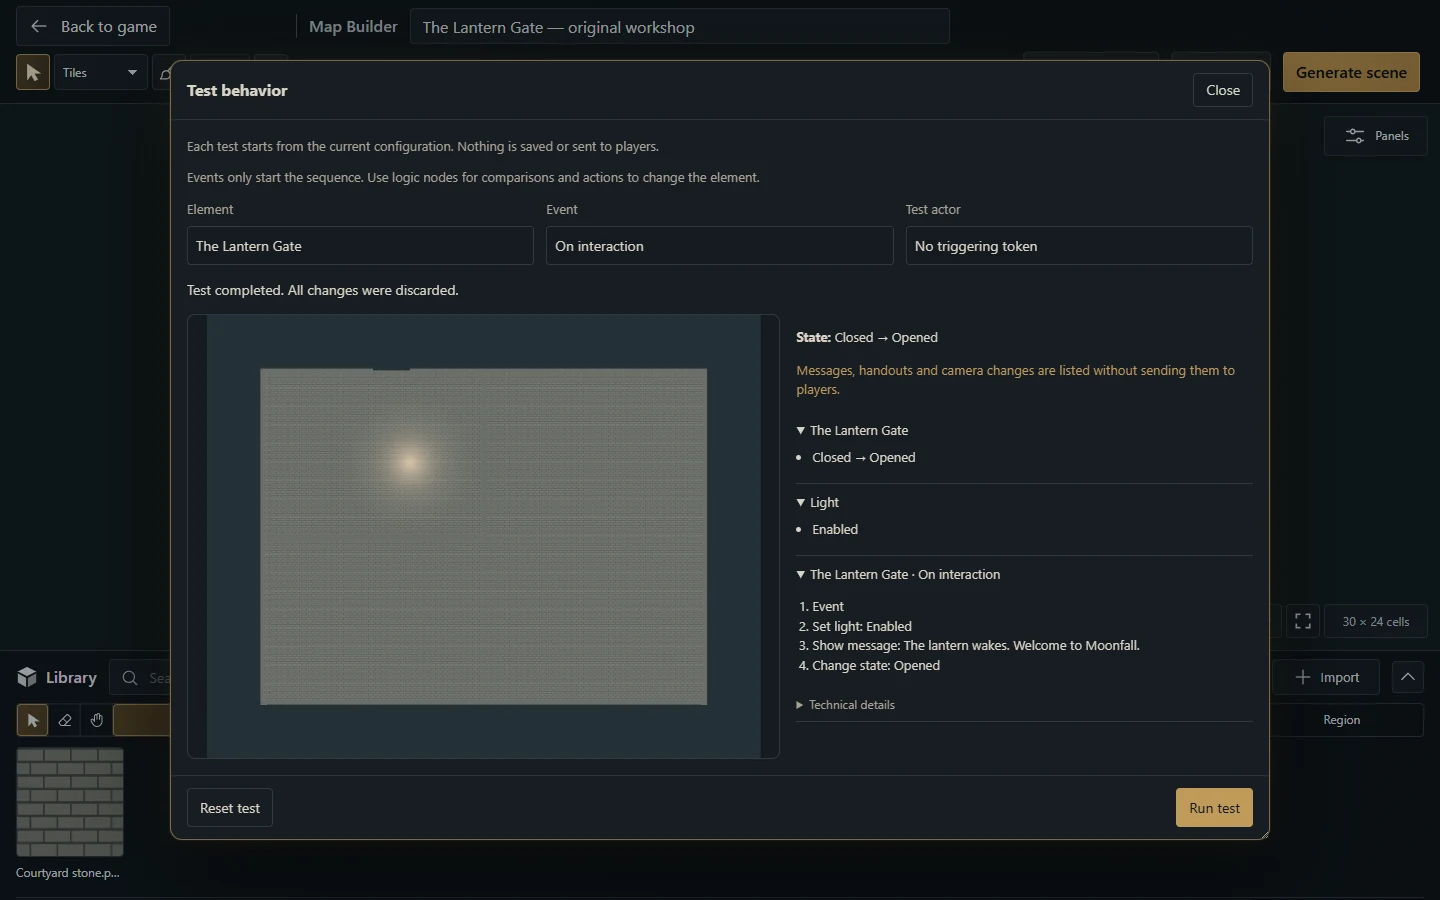Click the Run test button
This screenshot has height=900, width=1440.
[1214, 808]
